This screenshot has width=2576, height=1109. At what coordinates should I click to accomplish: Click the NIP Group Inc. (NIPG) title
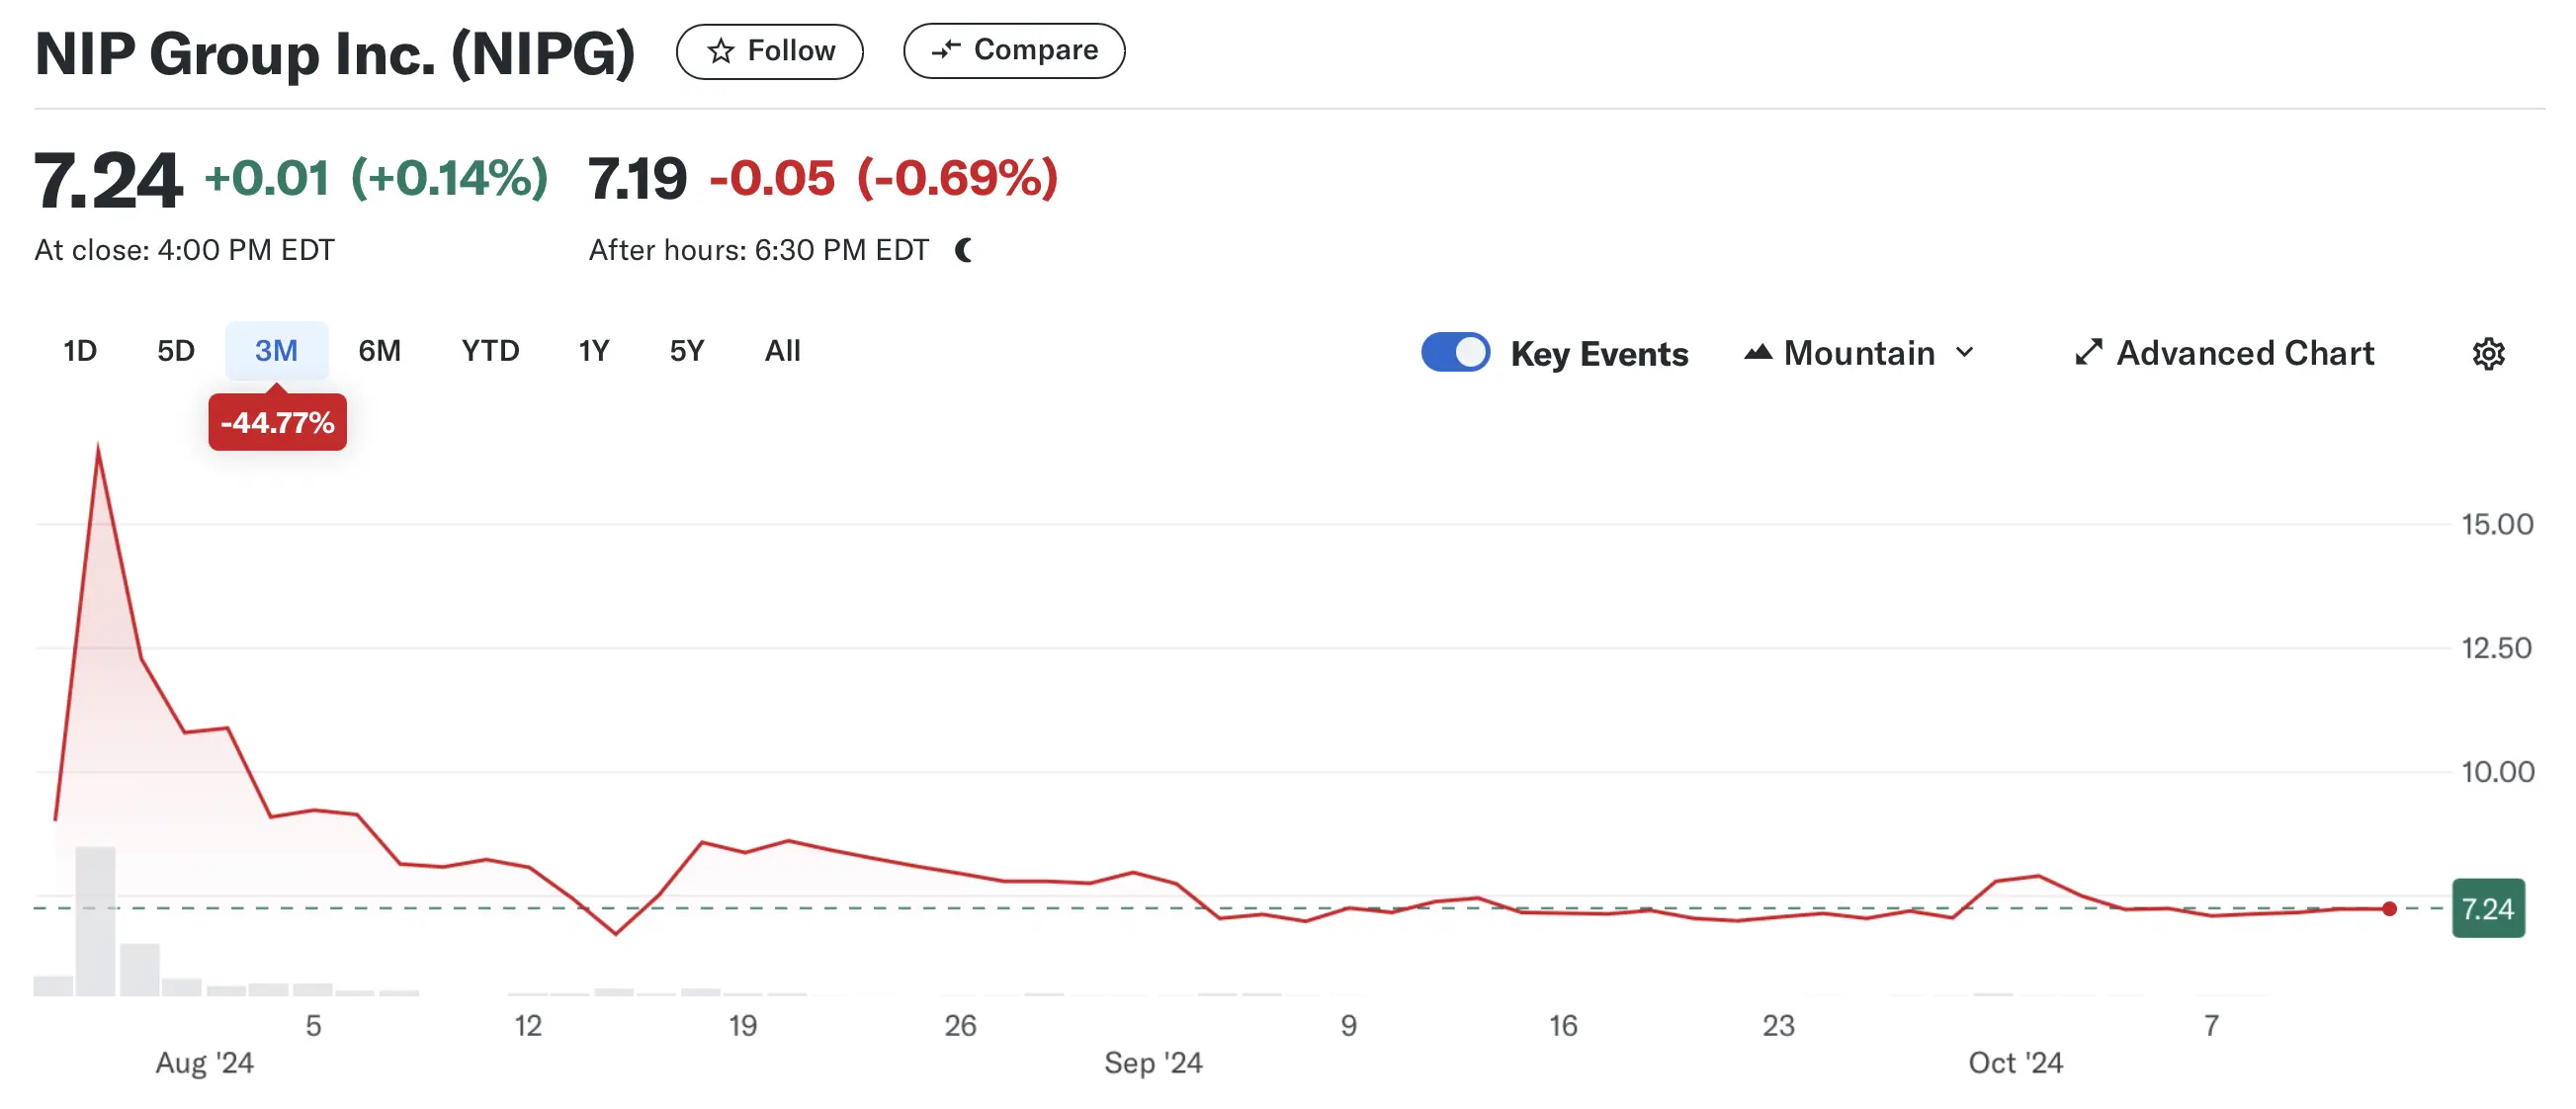335,53
